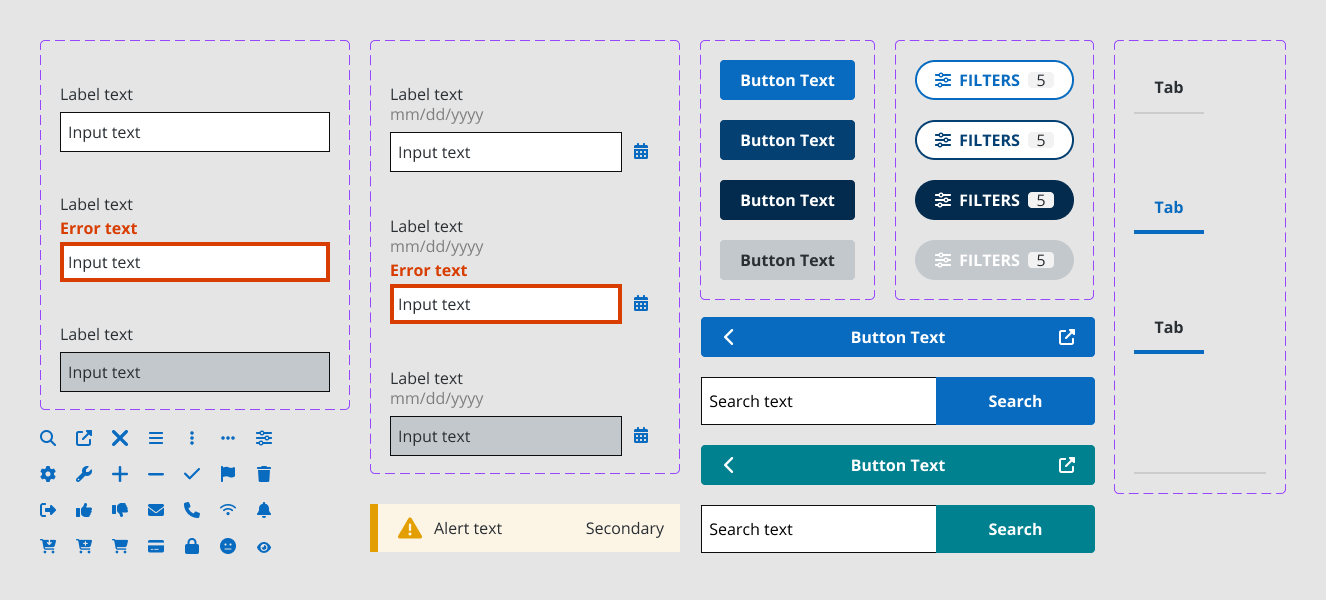Image resolution: width=1326 pixels, height=600 pixels.
Task: Click the trash can delete icon
Action: [264, 474]
